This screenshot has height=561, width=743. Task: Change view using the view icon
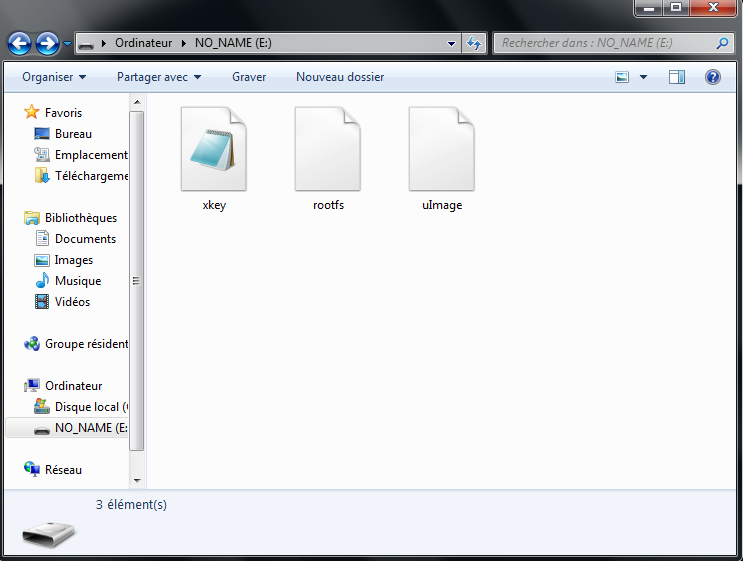tap(623, 77)
